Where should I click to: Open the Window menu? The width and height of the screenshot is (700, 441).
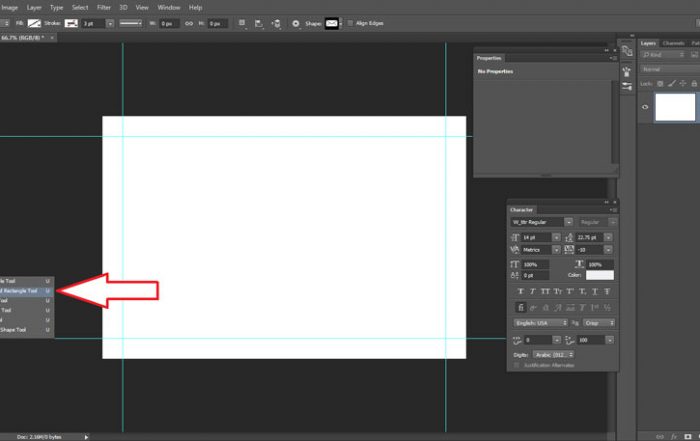pos(169,8)
